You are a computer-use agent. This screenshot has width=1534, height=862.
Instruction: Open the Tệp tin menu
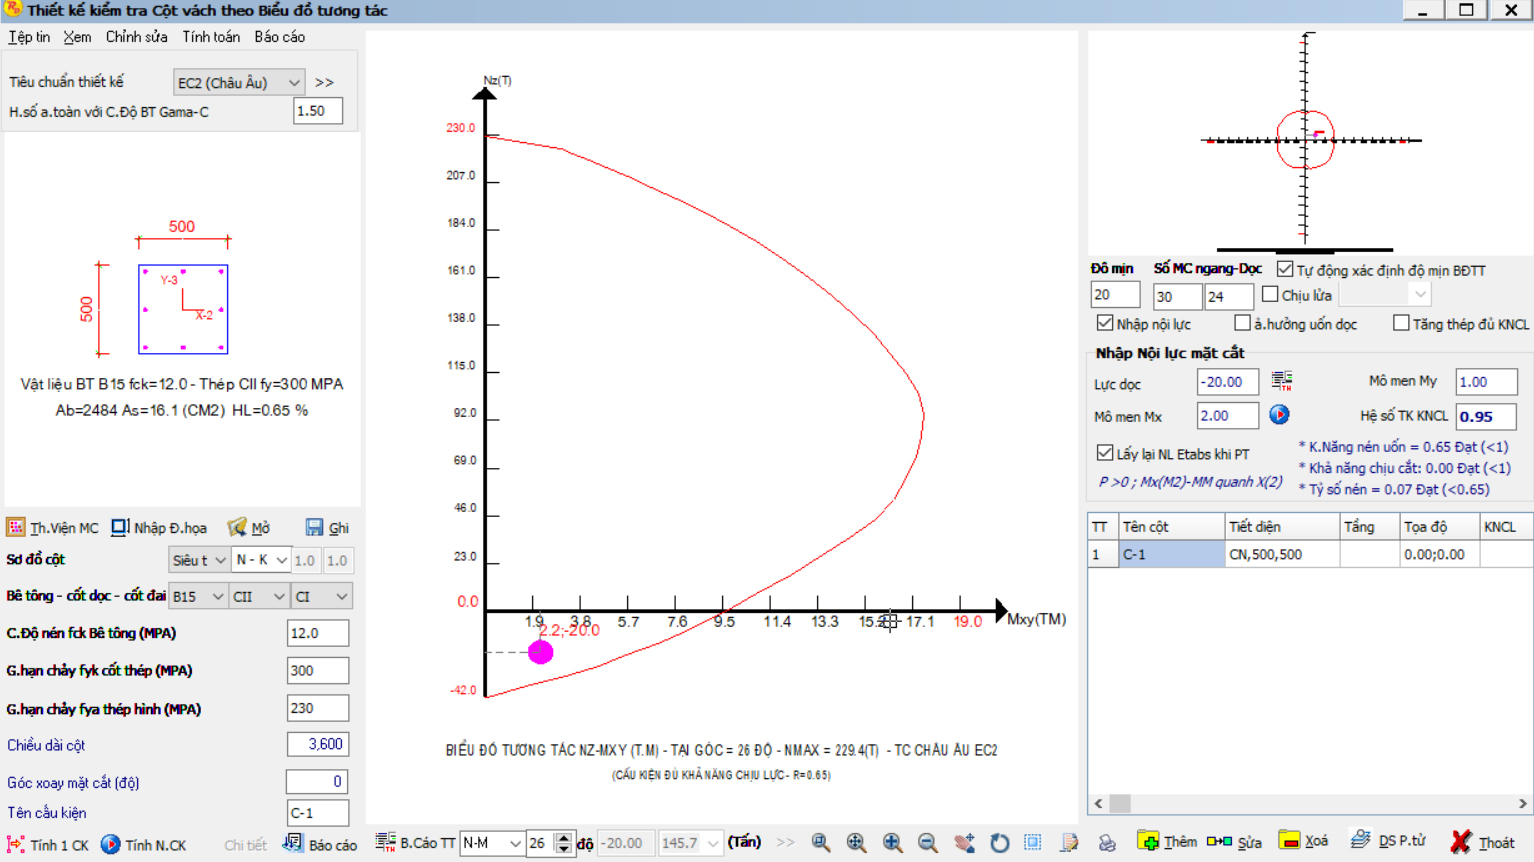tap(29, 37)
